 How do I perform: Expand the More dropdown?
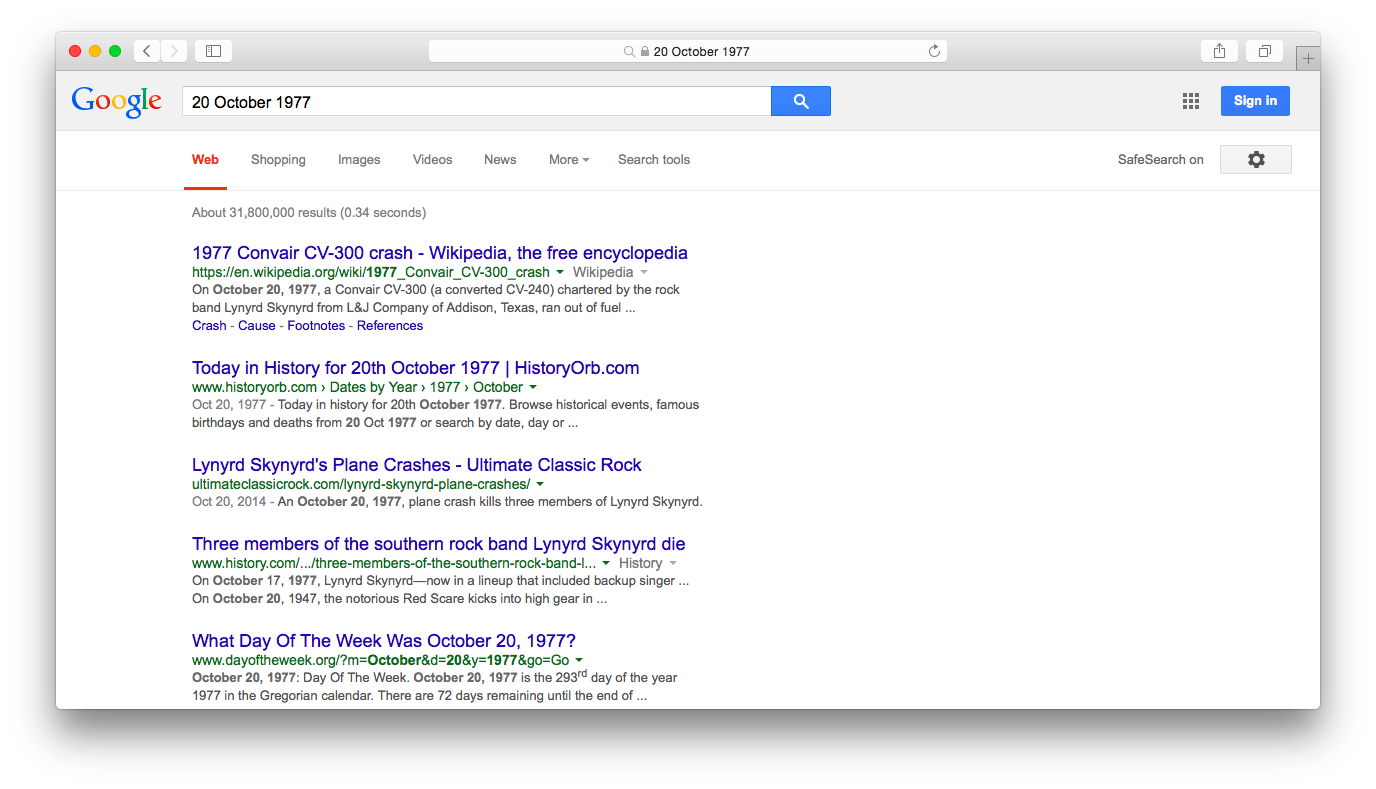[x=569, y=159]
